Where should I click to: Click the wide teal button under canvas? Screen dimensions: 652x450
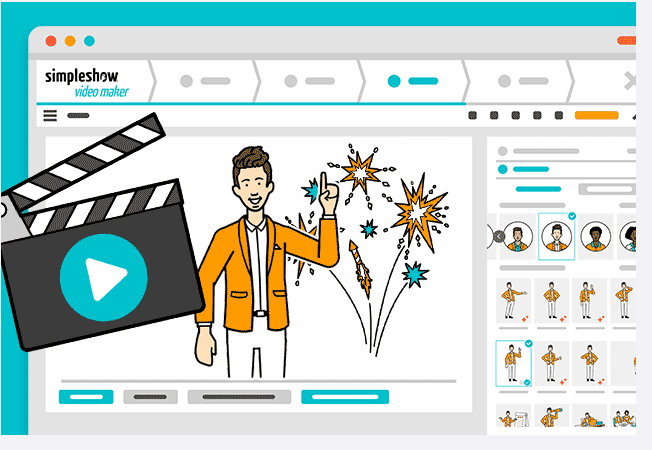click(345, 397)
